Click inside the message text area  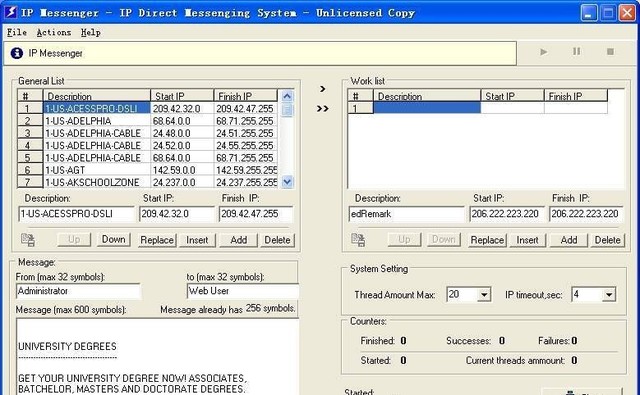[158, 357]
